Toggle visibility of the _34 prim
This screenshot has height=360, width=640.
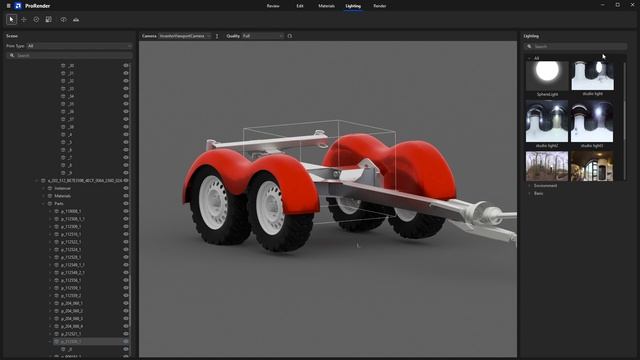(126, 96)
